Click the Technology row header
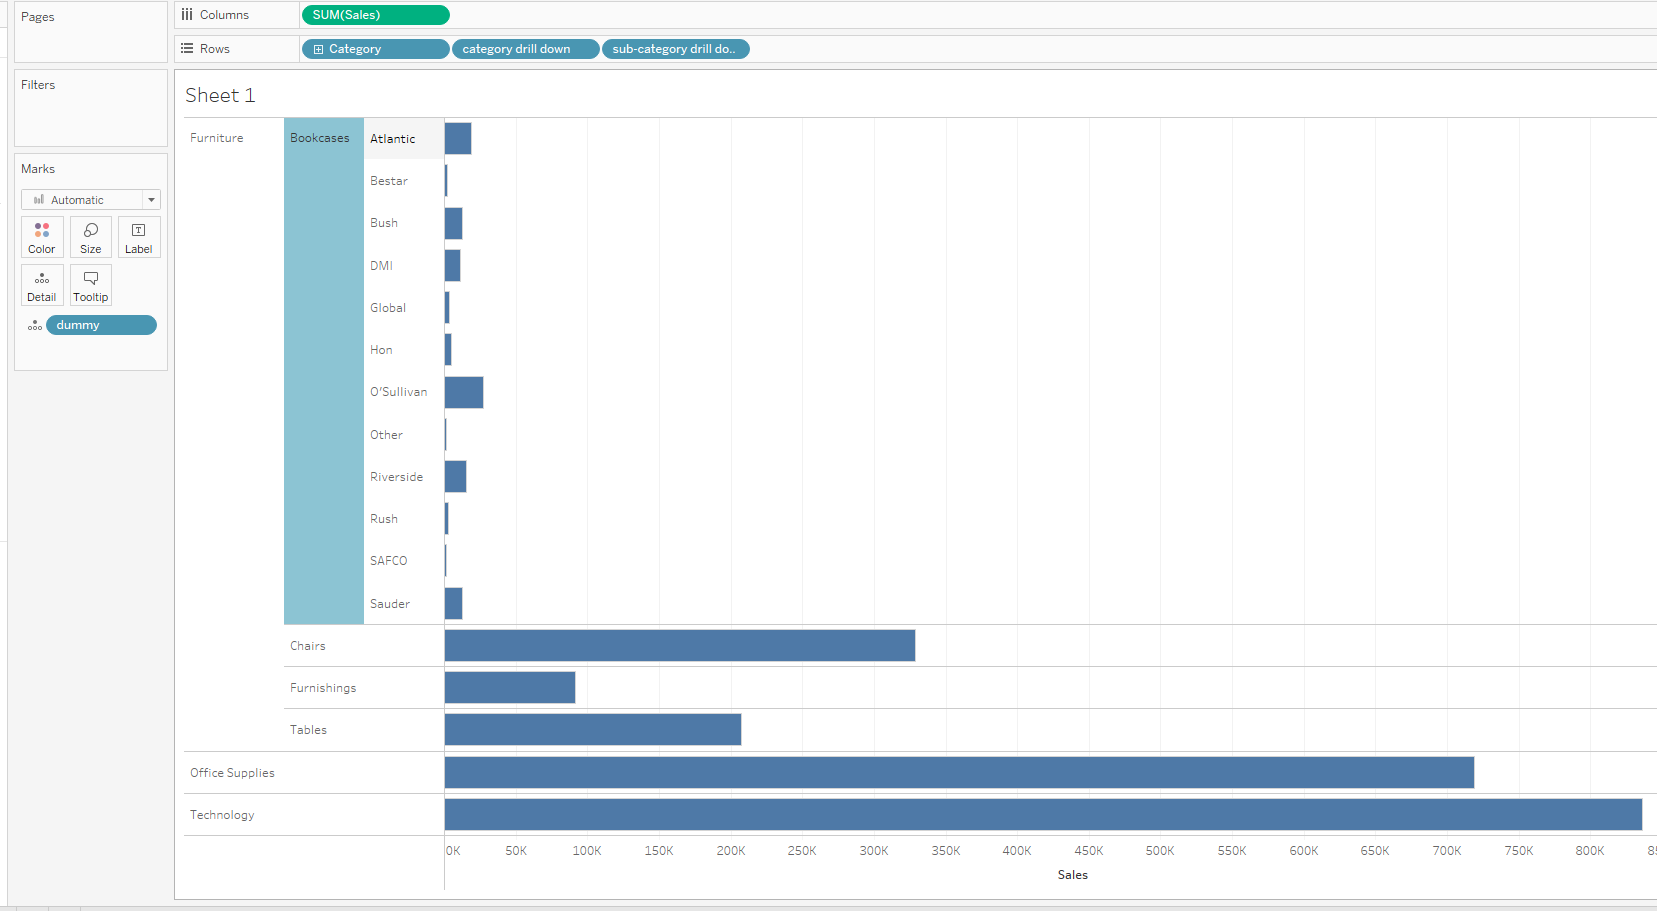This screenshot has height=911, width=1657. tap(222, 815)
